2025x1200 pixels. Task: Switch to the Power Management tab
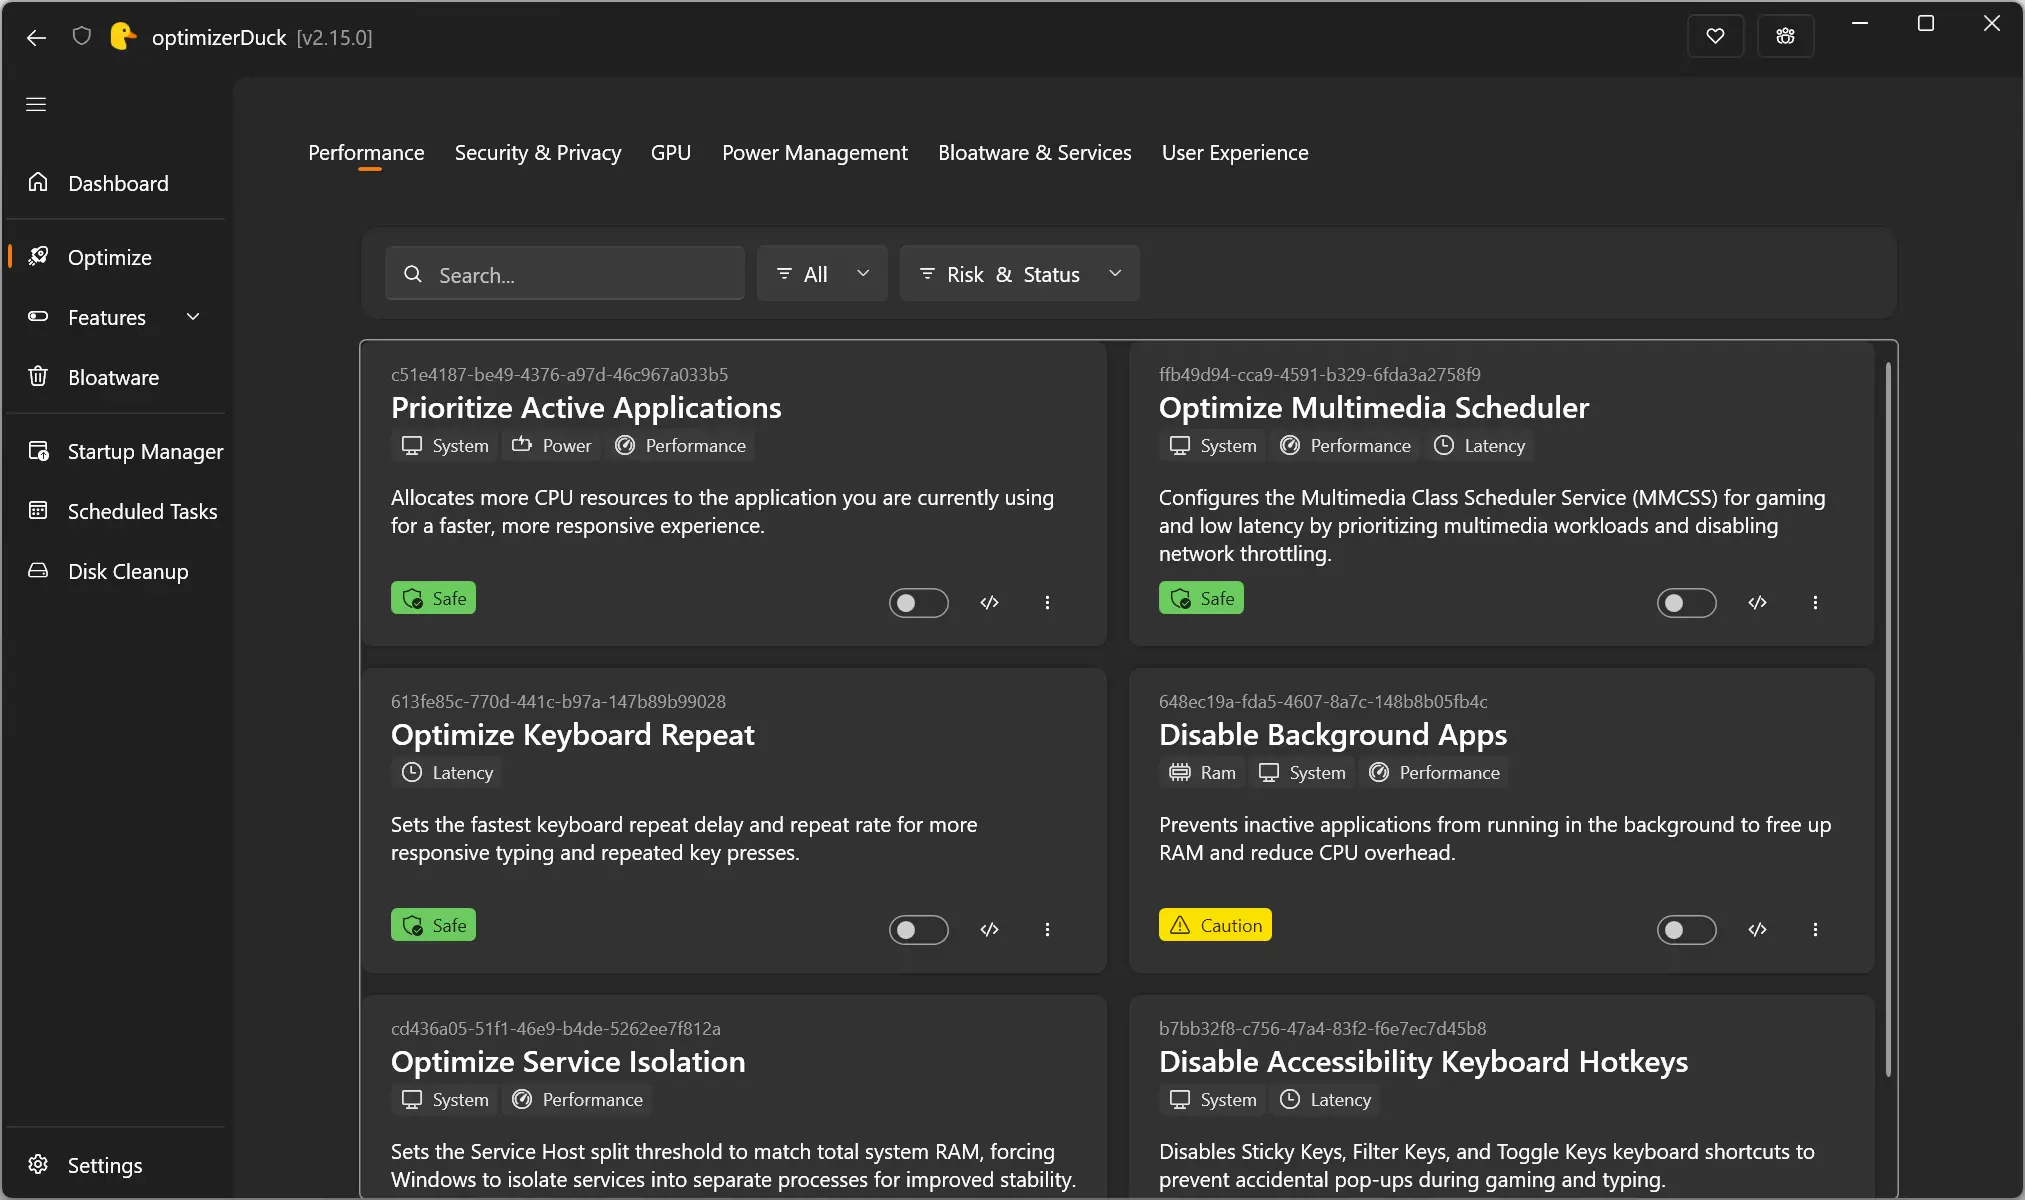tap(815, 153)
